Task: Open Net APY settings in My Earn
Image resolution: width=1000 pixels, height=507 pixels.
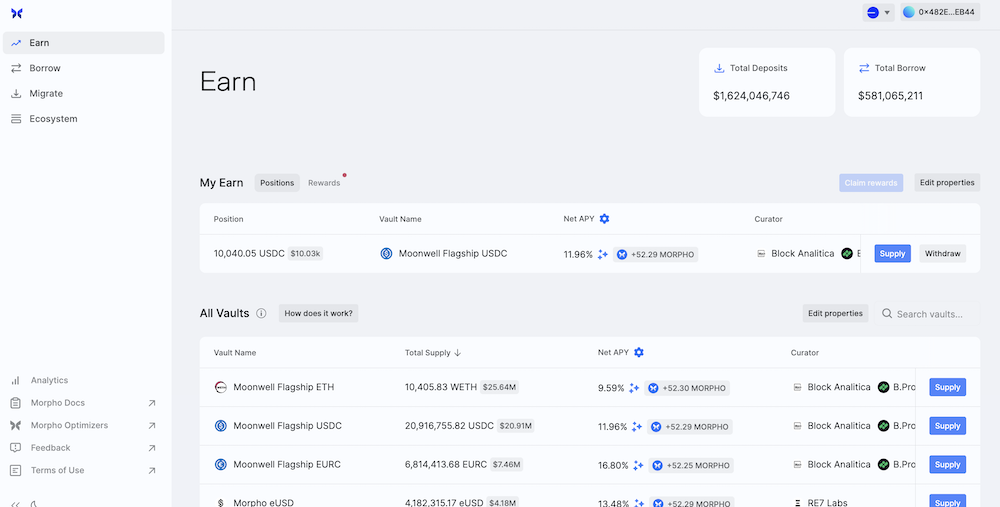Action: [605, 219]
